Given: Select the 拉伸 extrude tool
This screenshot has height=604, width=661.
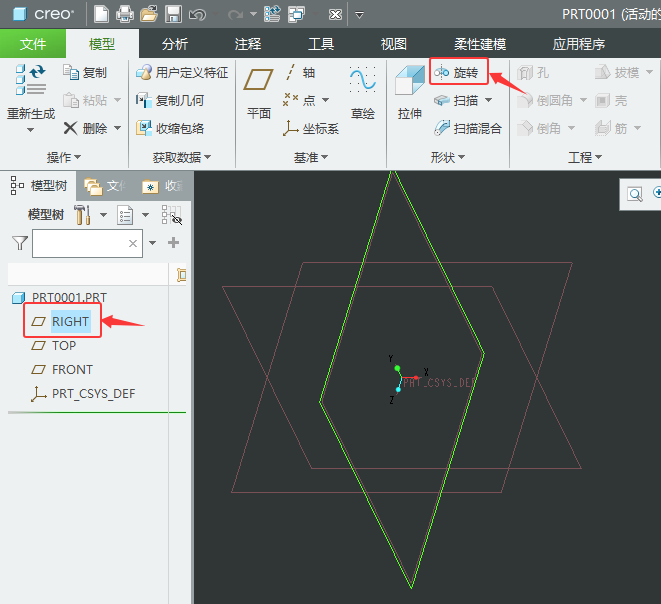Looking at the screenshot, I should [x=410, y=93].
